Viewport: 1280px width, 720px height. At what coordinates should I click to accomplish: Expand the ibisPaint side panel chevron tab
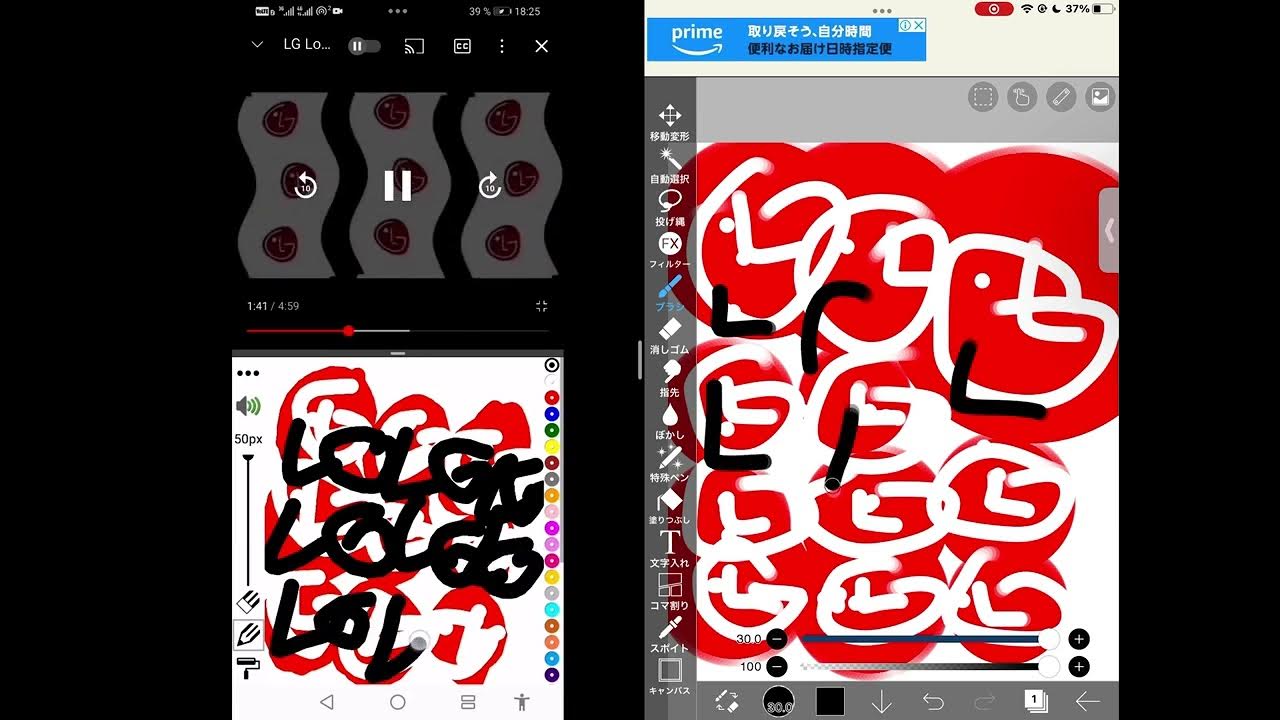[x=1109, y=230]
